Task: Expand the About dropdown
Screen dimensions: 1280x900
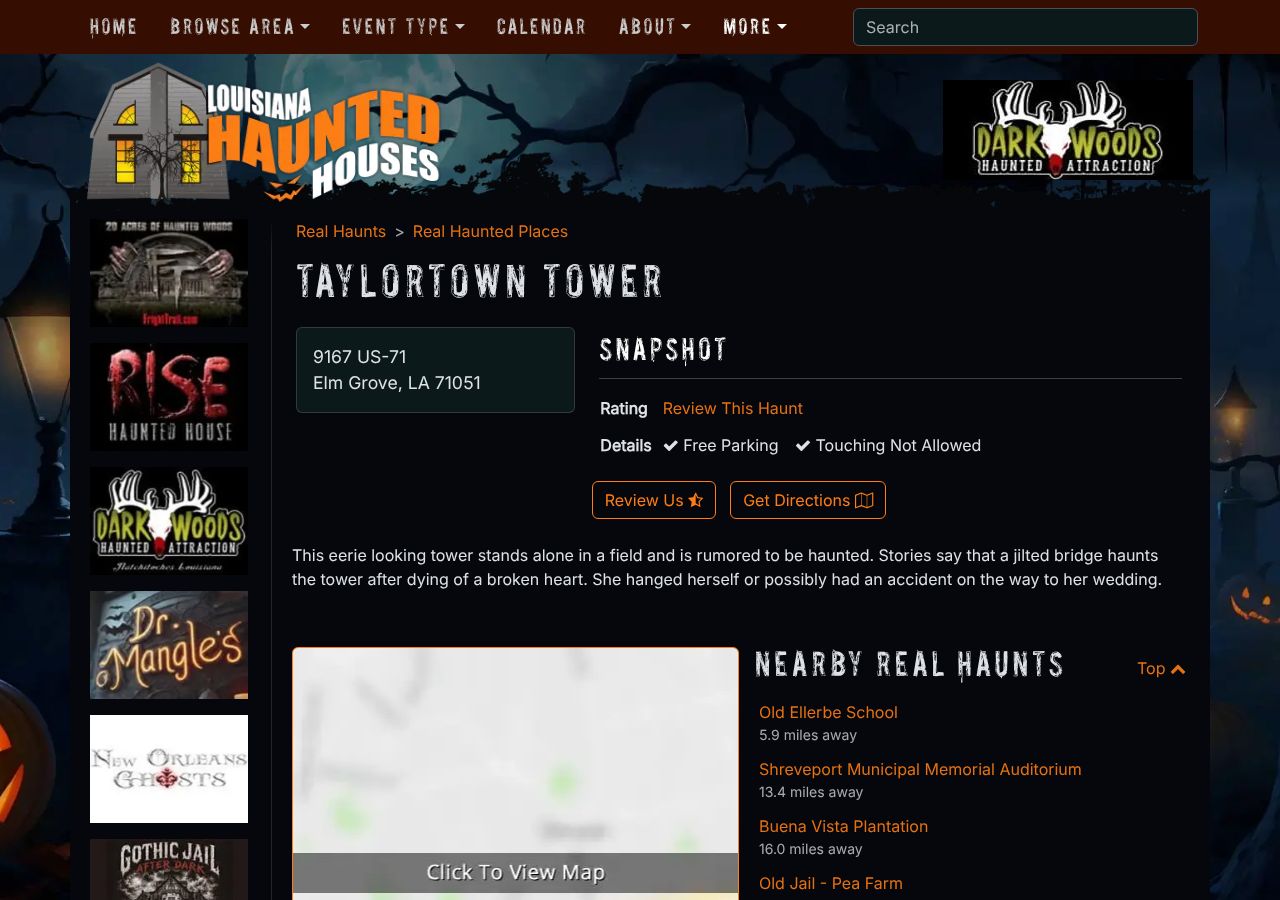Action: (654, 27)
